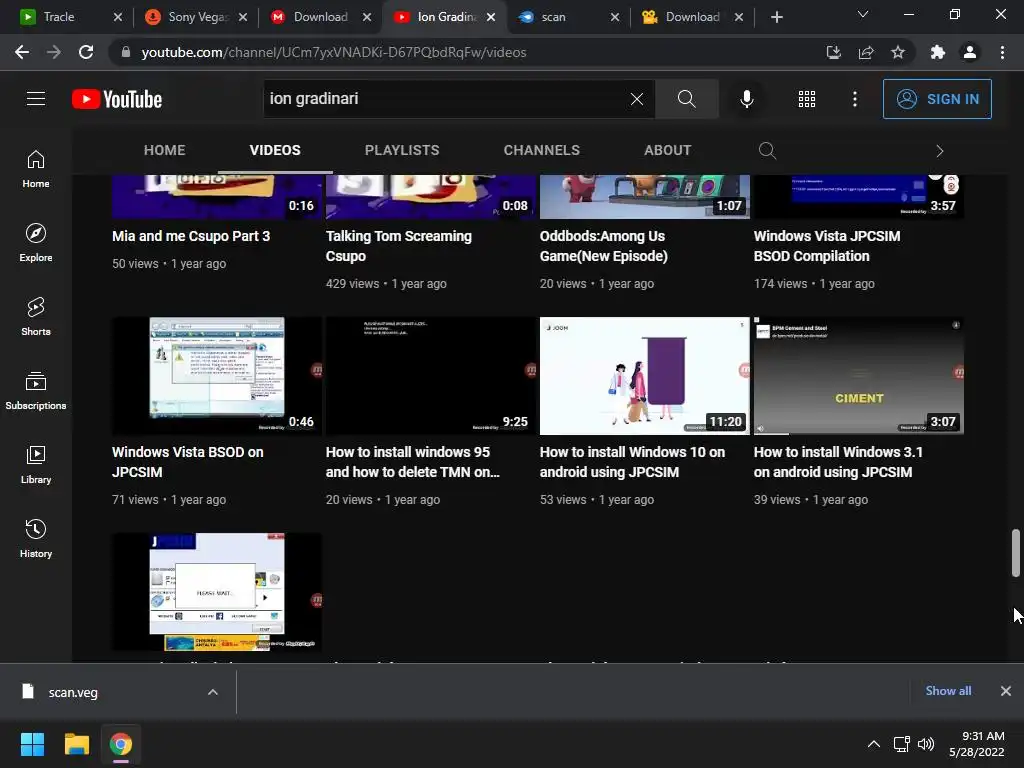Open the Chrome profile icon
The image size is (1024, 768).
[970, 52]
